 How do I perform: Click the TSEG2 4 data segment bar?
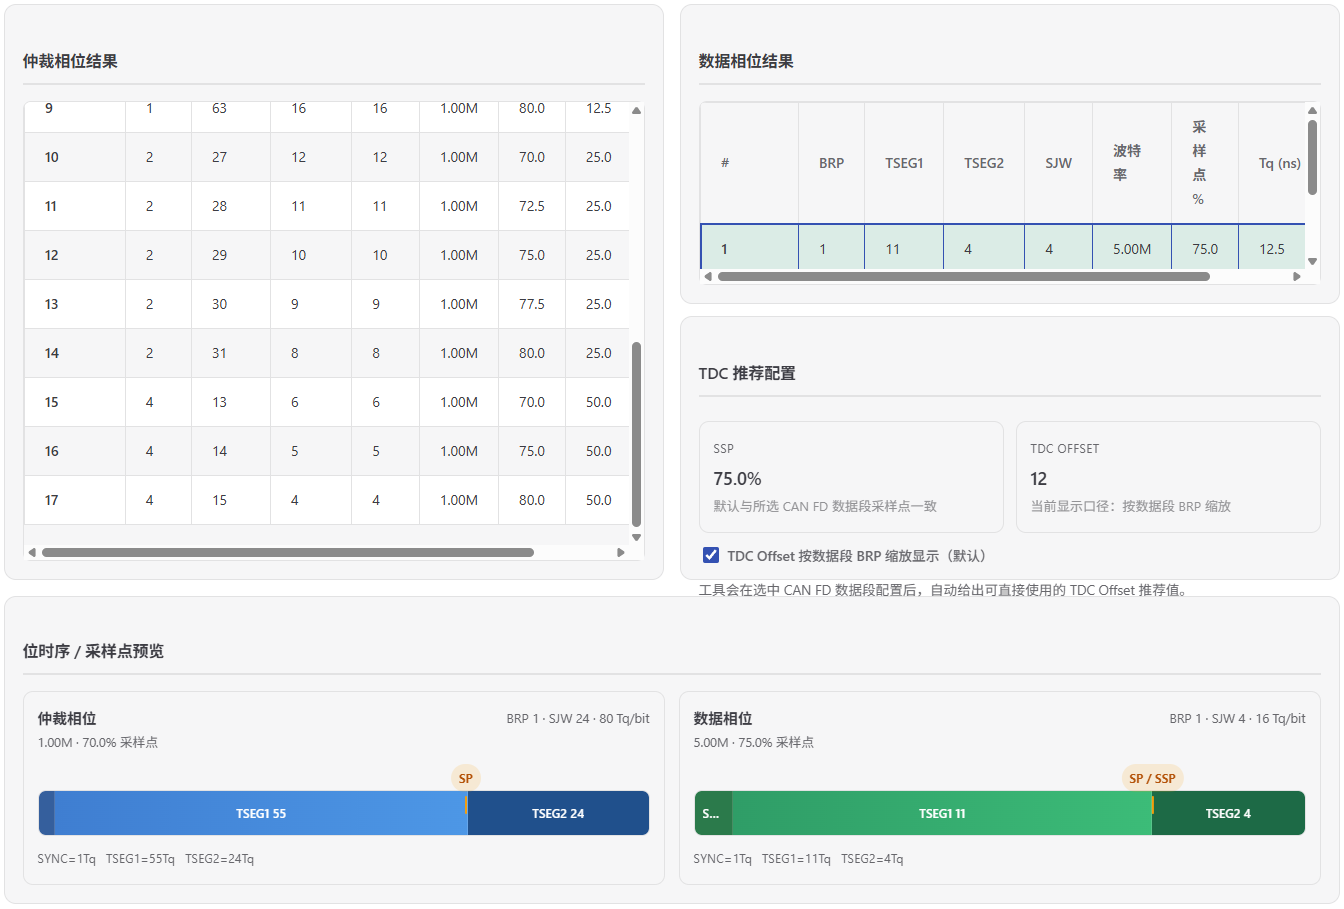pos(1228,813)
